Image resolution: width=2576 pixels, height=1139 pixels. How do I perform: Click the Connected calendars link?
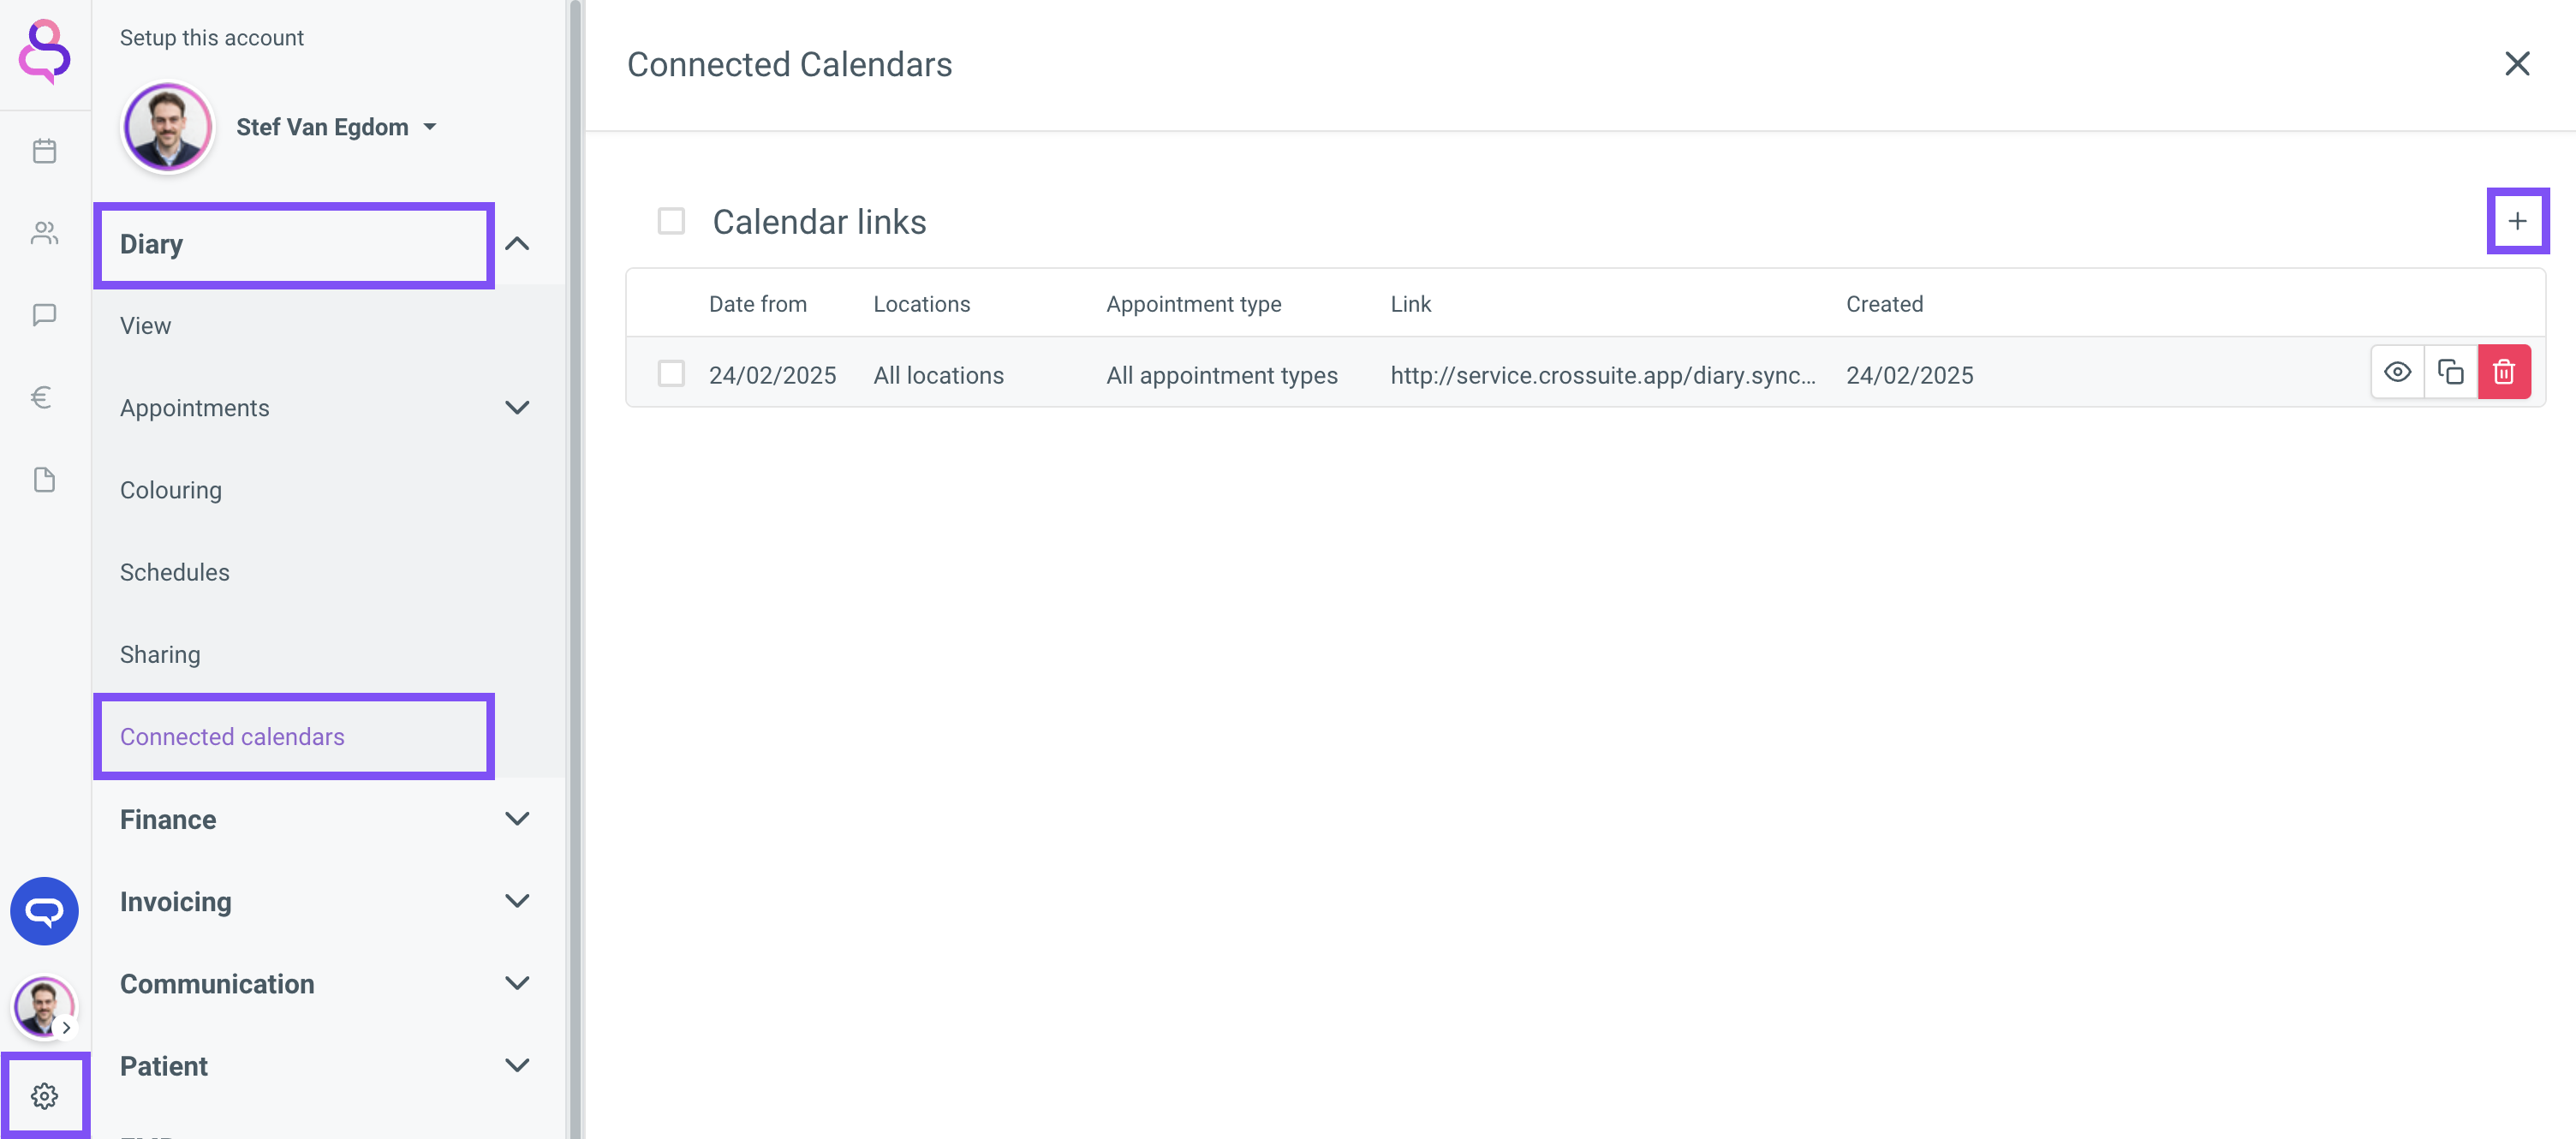point(232,737)
